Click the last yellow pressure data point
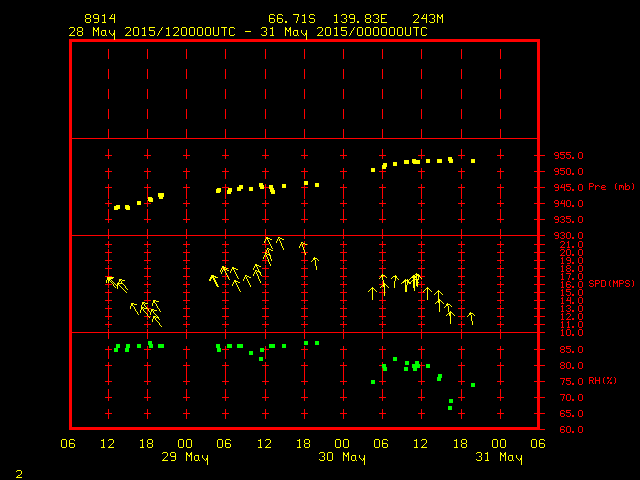 [x=473, y=161]
